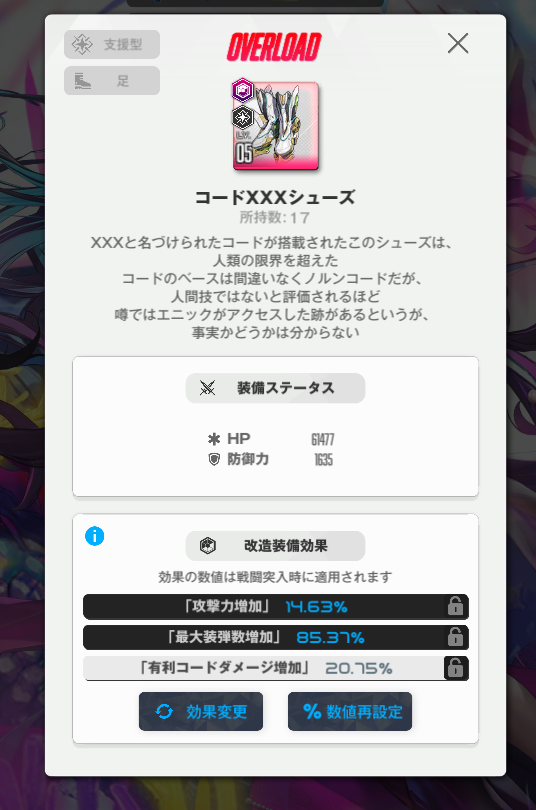Click the cube icon beside 改造装備効果

(208, 546)
